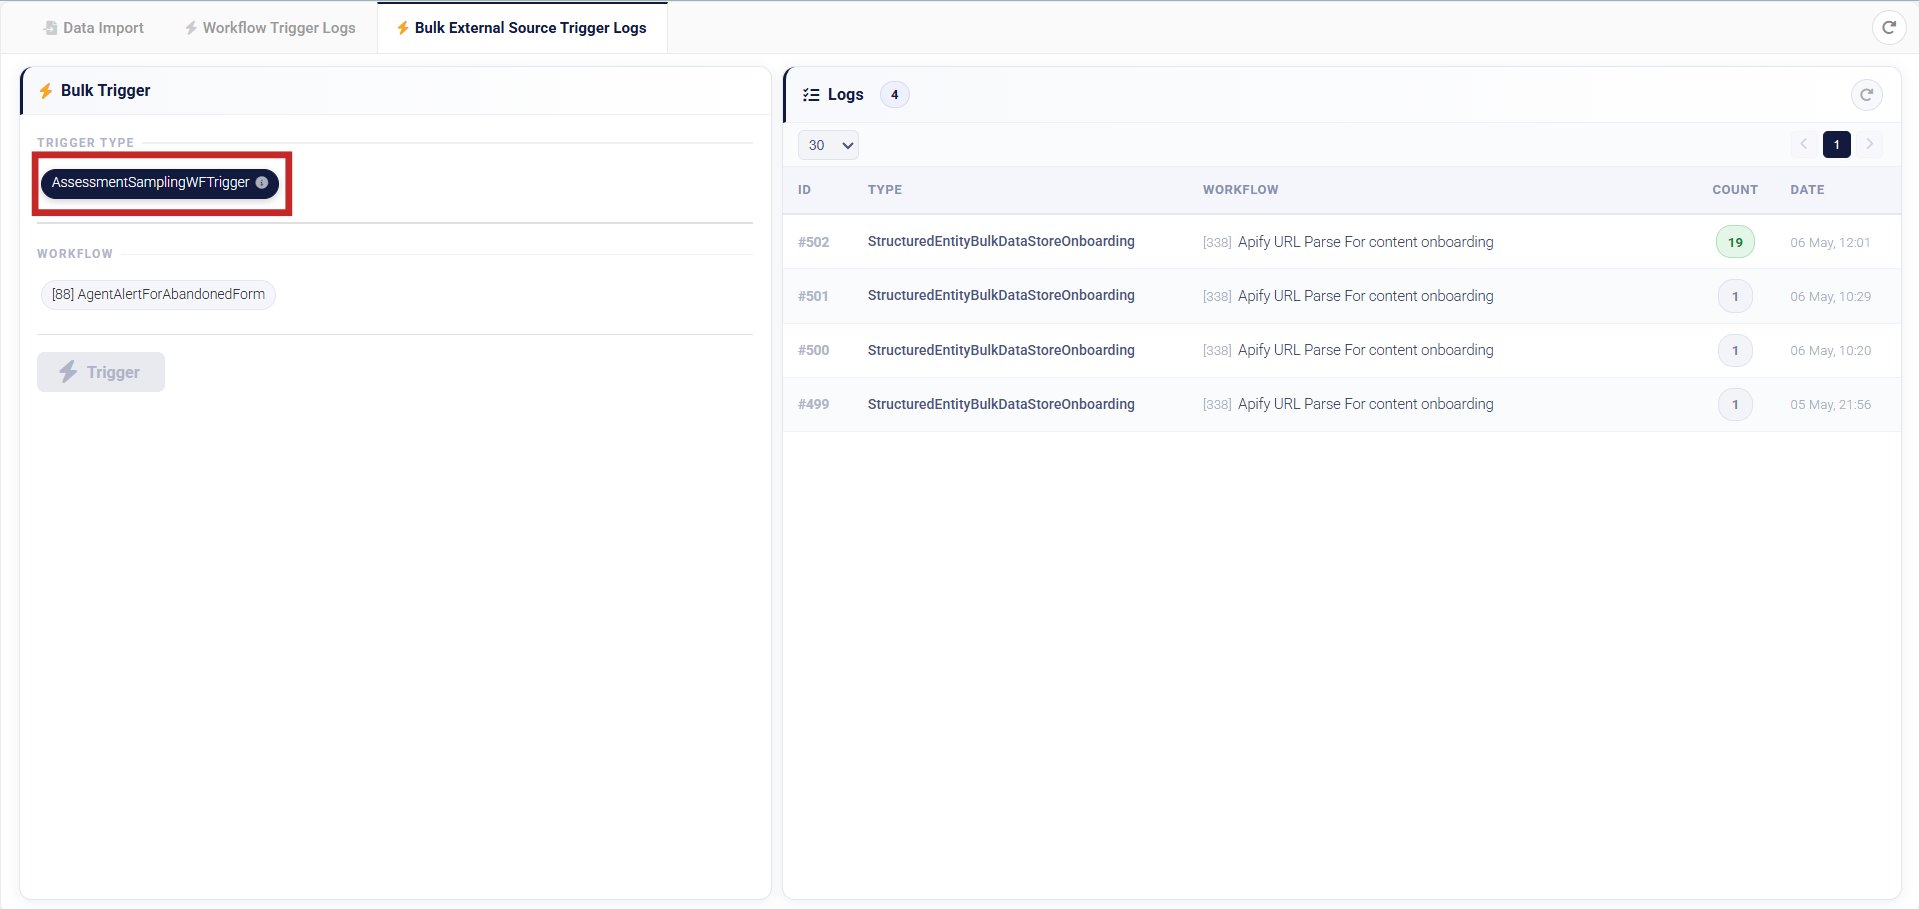Click the WORKFLOW column header
The width and height of the screenshot is (1919, 909).
tap(1240, 190)
